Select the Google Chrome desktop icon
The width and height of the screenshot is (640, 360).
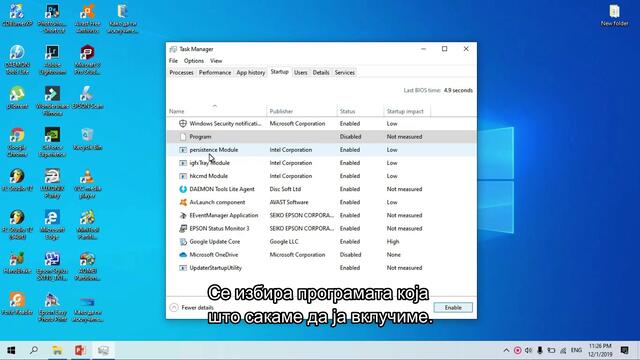(x=17, y=142)
